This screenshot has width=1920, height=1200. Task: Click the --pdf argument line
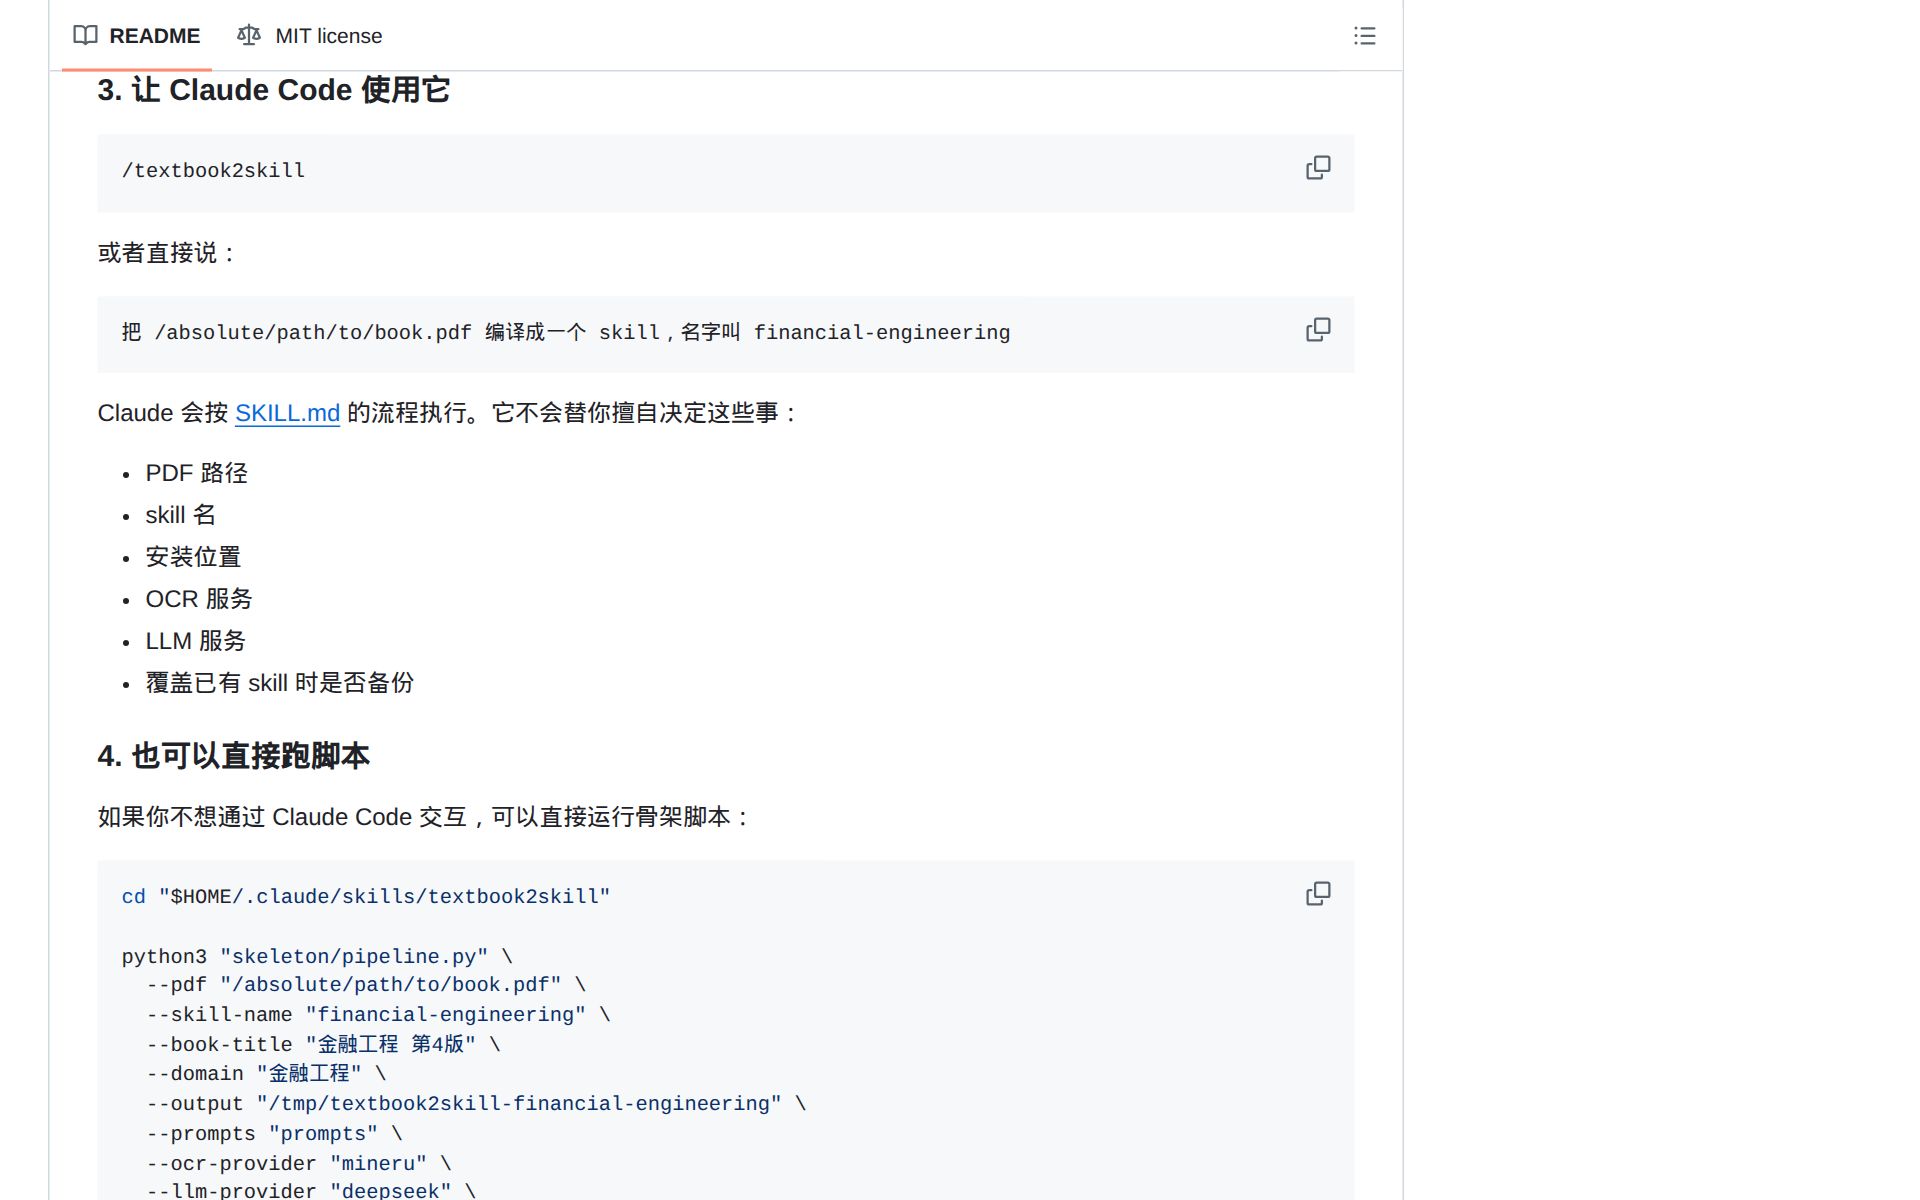pyautogui.click(x=366, y=985)
